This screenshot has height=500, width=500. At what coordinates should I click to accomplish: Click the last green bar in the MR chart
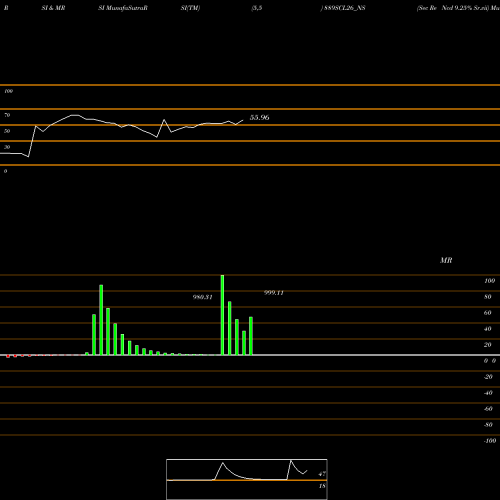[x=251, y=336]
